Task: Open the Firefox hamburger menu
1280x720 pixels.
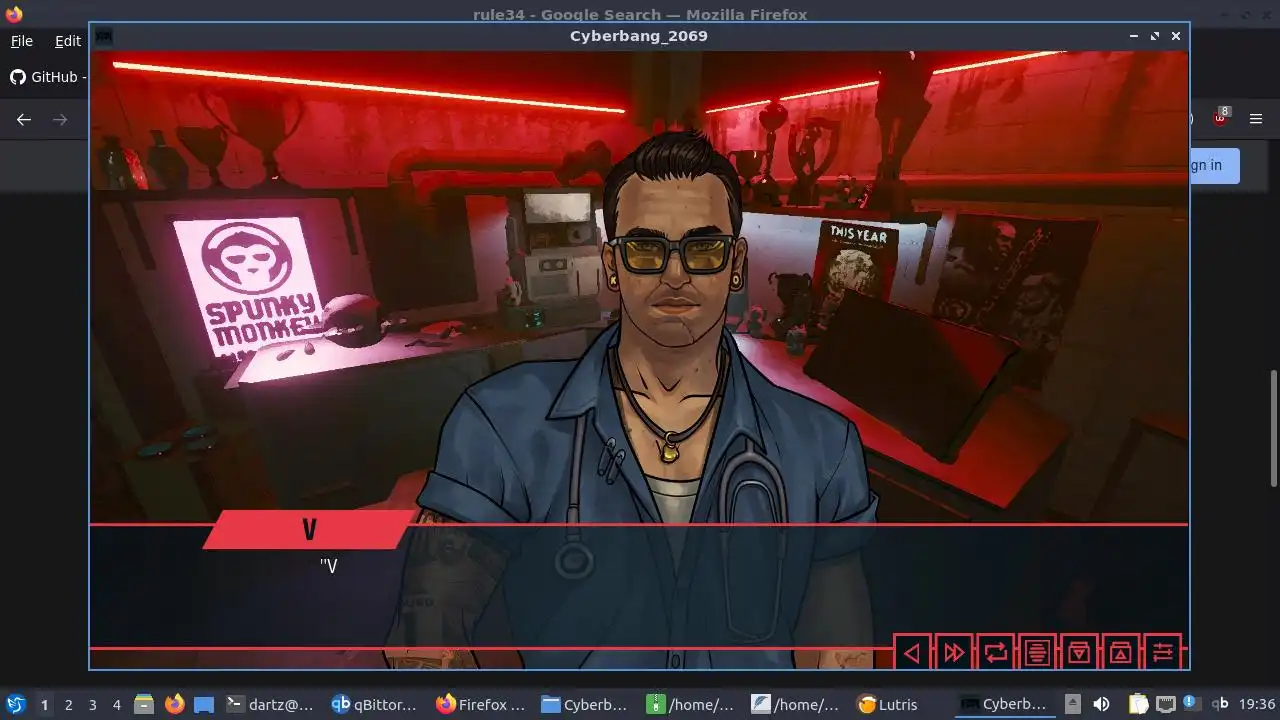Action: [1256, 119]
